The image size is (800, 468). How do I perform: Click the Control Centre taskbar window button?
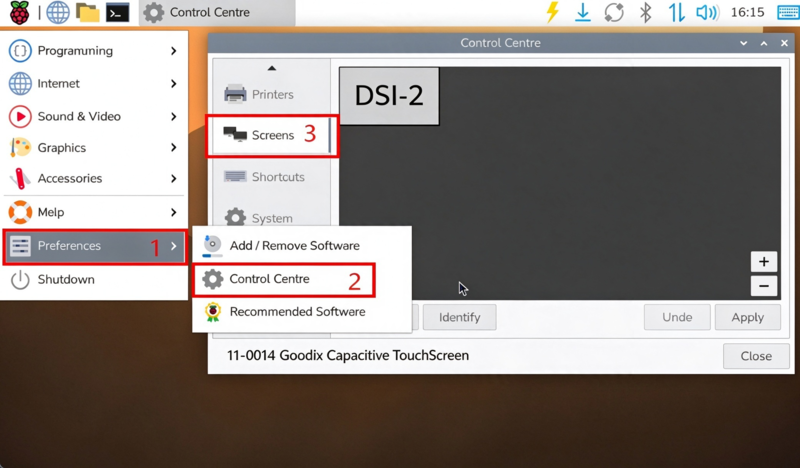click(217, 12)
